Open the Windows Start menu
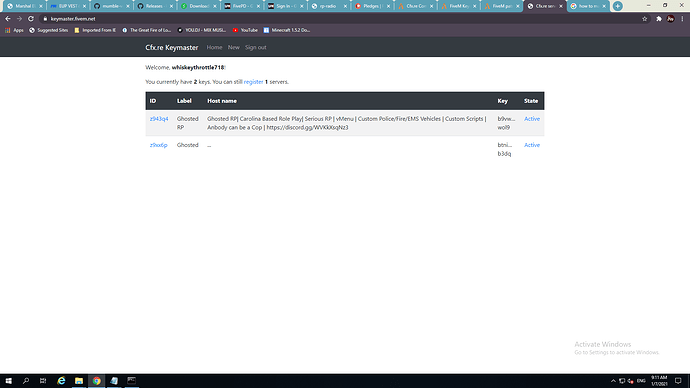Viewport: 690px width, 388px height. coord(8,381)
